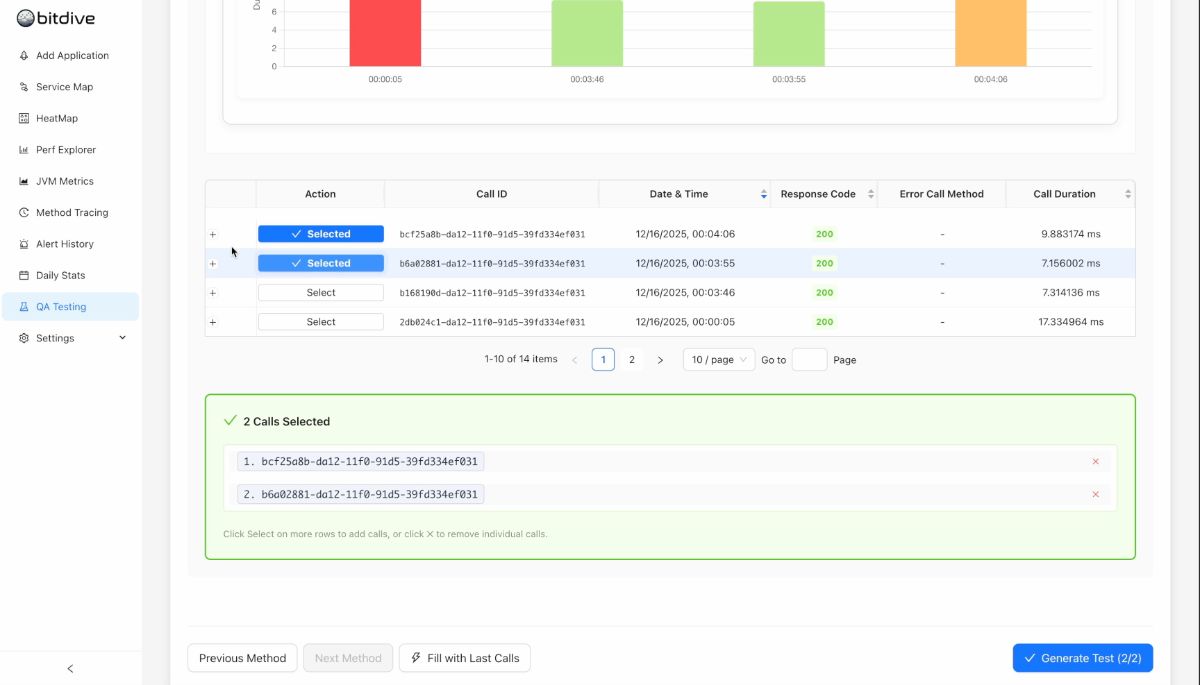Click the Service Map sidebar icon

click(24, 87)
